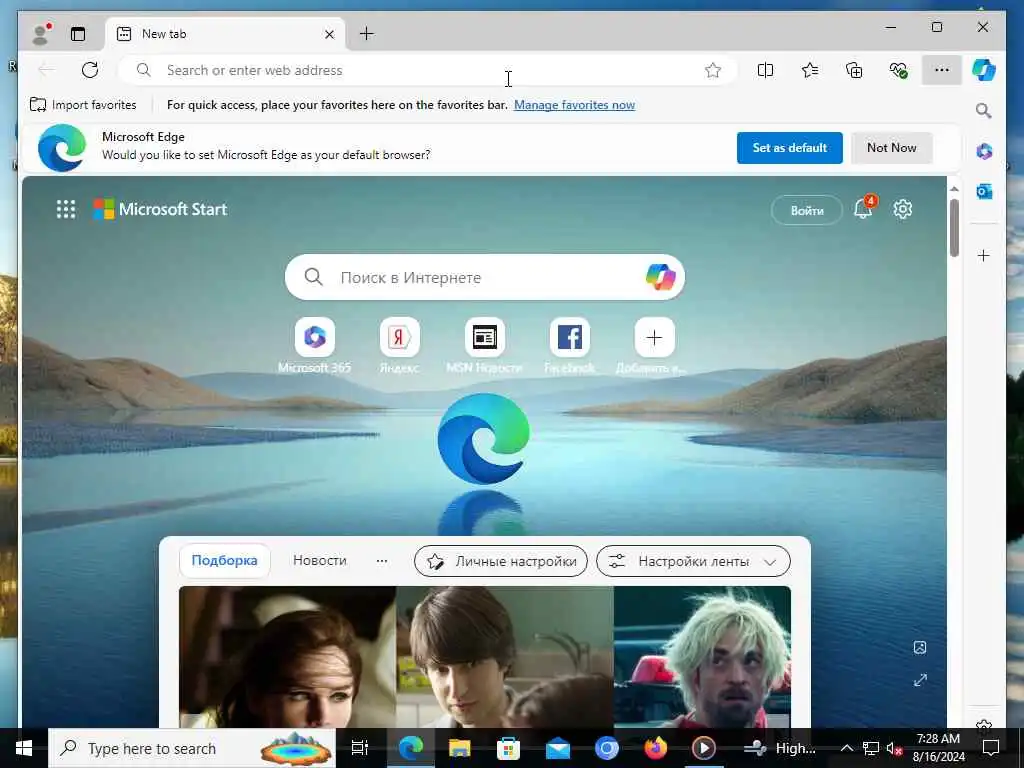
Task: Click the expand background icon
Action: point(920,680)
